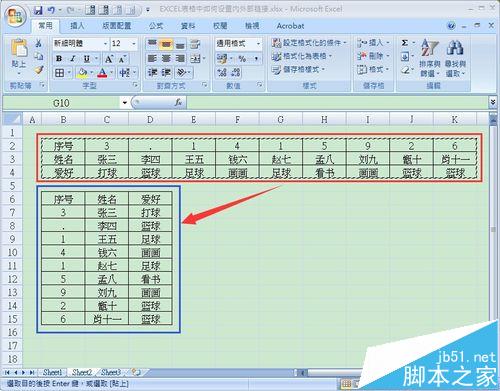The width and height of the screenshot is (500, 391).
Task: Open Excel help question mark
Action: [451, 26]
